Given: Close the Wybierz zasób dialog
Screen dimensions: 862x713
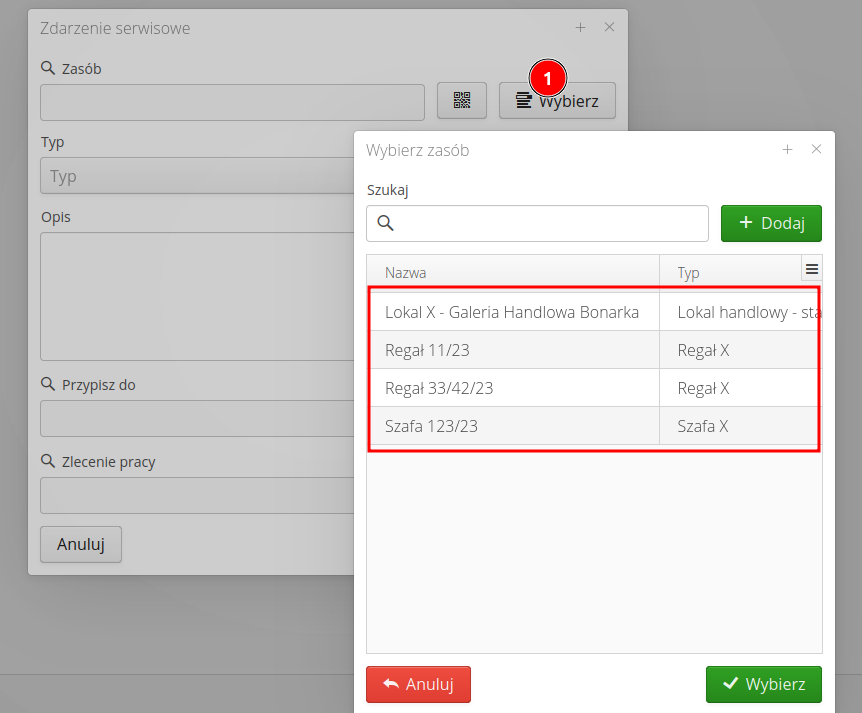Looking at the screenshot, I should (x=816, y=150).
